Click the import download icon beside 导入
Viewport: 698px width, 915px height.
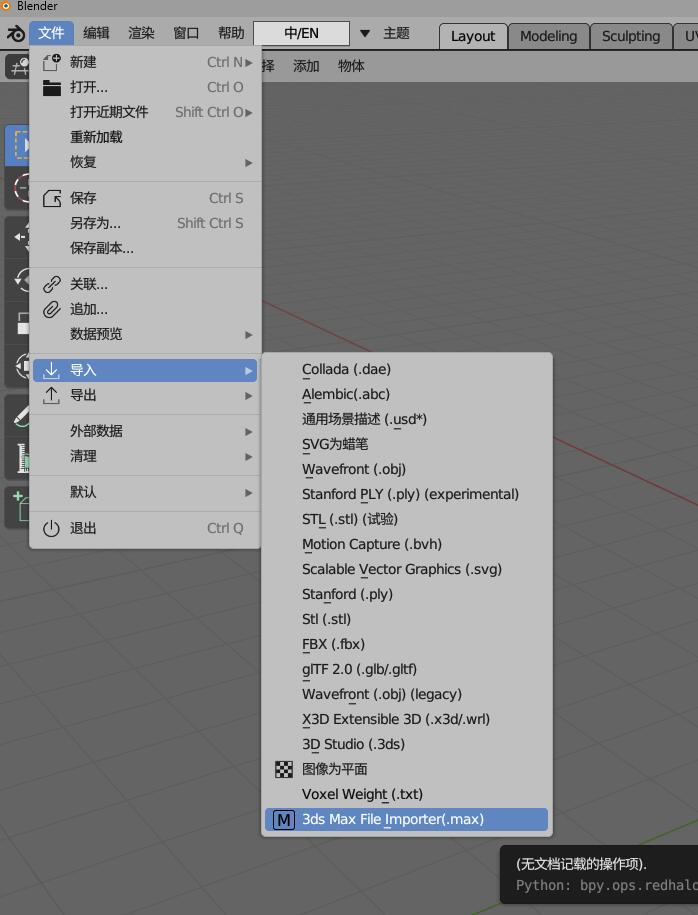coord(51,370)
